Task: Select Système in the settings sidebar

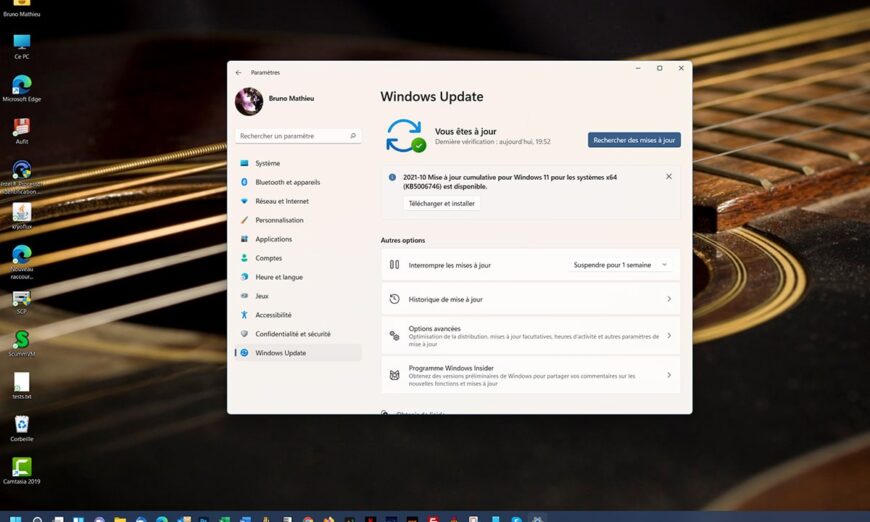Action: coord(267,163)
